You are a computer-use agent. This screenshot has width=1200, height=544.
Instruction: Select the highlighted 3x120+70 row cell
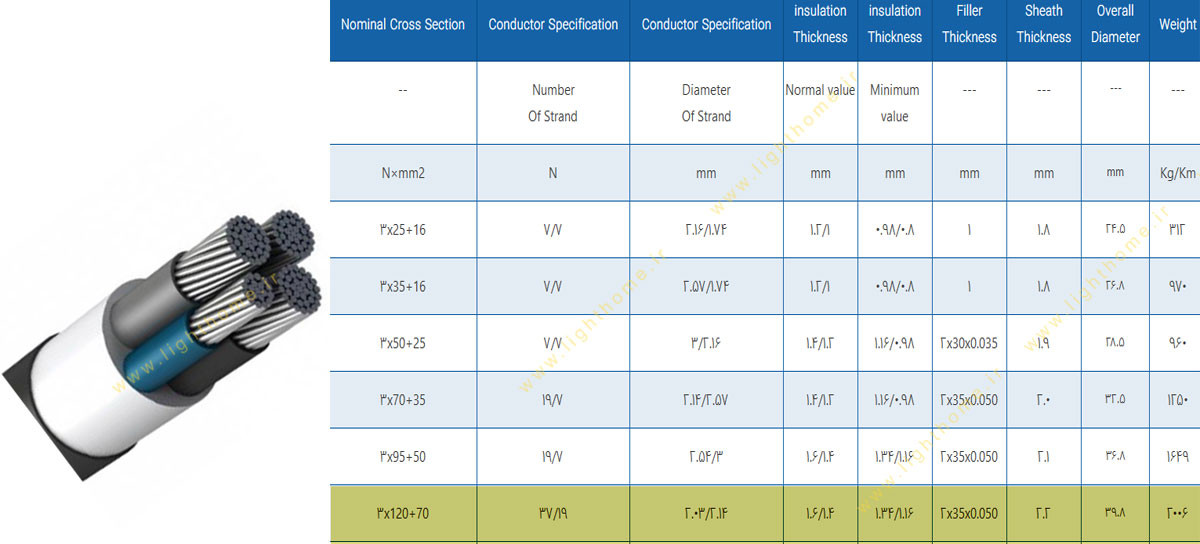[x=403, y=514]
